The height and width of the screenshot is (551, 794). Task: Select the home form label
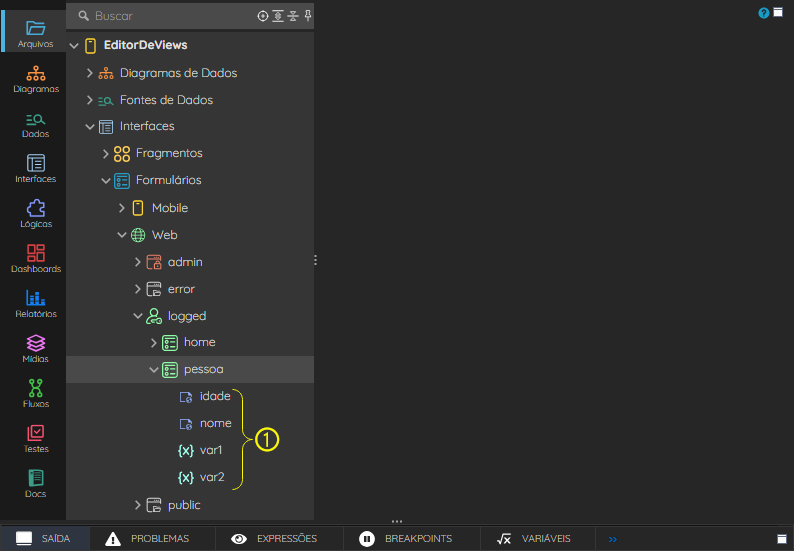200,342
